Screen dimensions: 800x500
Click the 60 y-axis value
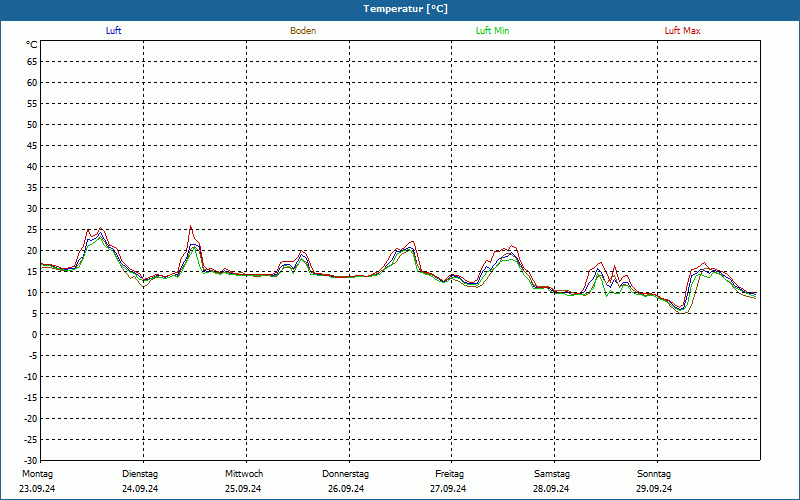(x=32, y=83)
